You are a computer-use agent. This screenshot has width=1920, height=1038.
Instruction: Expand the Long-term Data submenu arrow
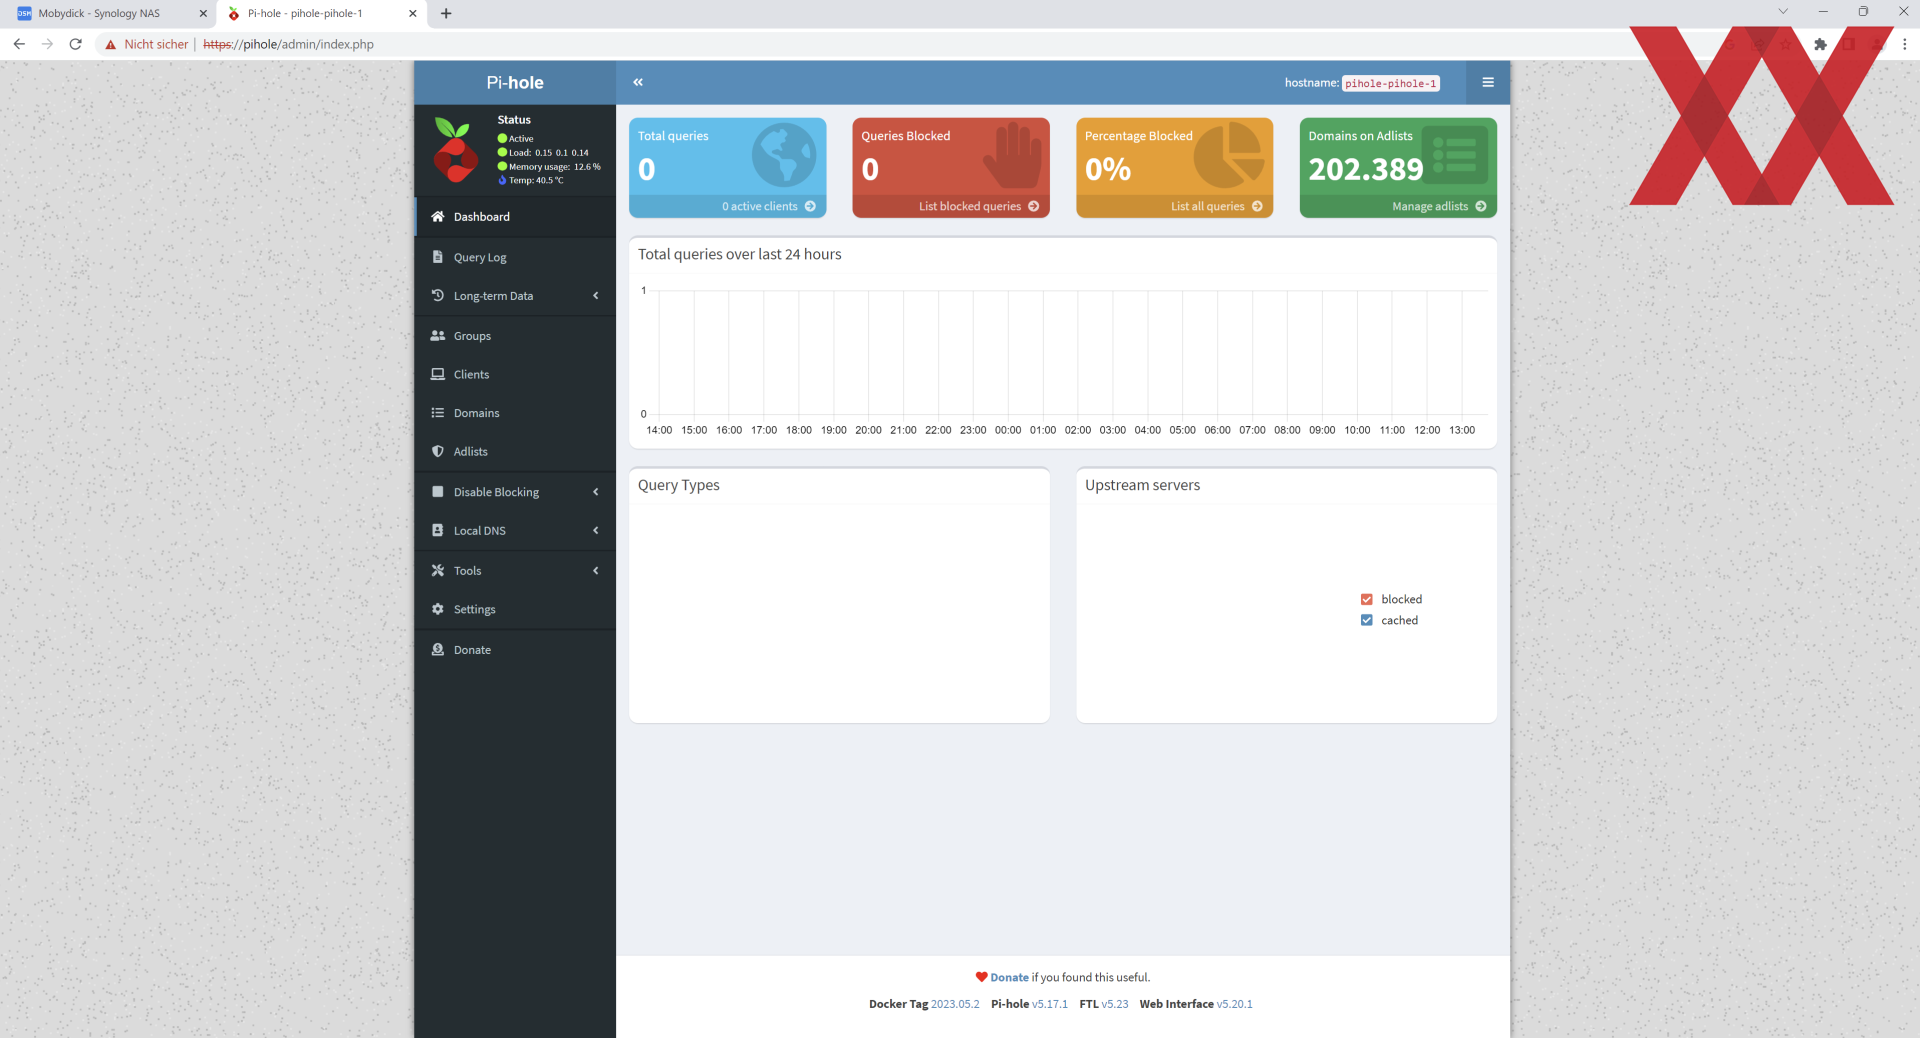pos(596,295)
